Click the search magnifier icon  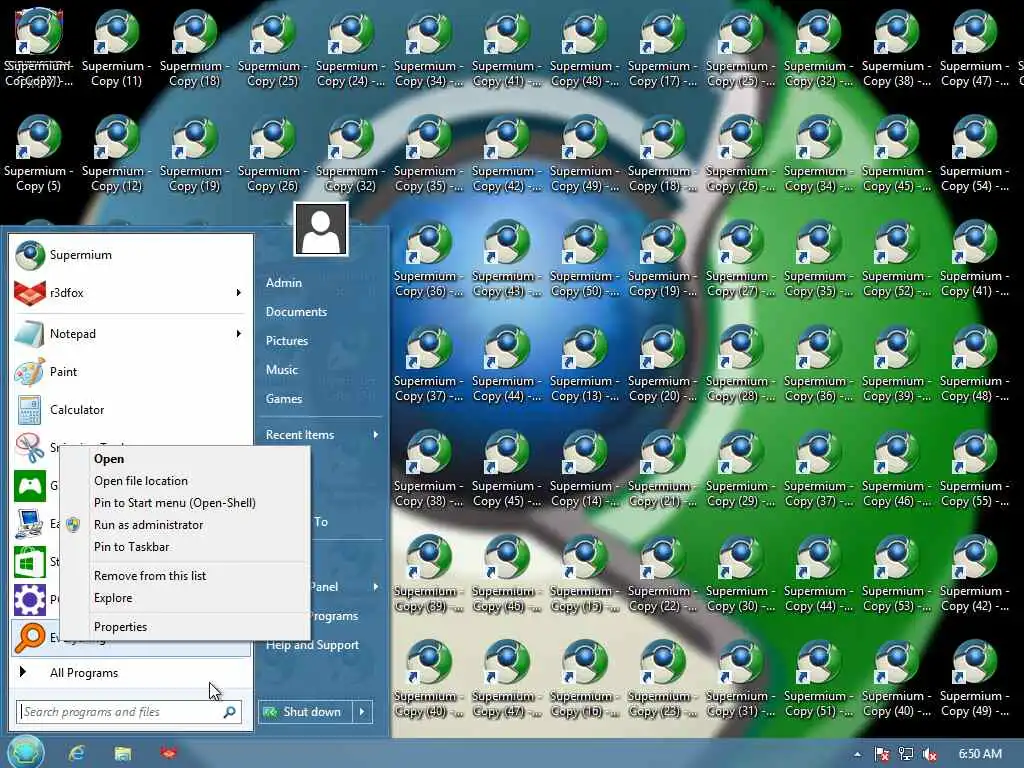(x=229, y=712)
